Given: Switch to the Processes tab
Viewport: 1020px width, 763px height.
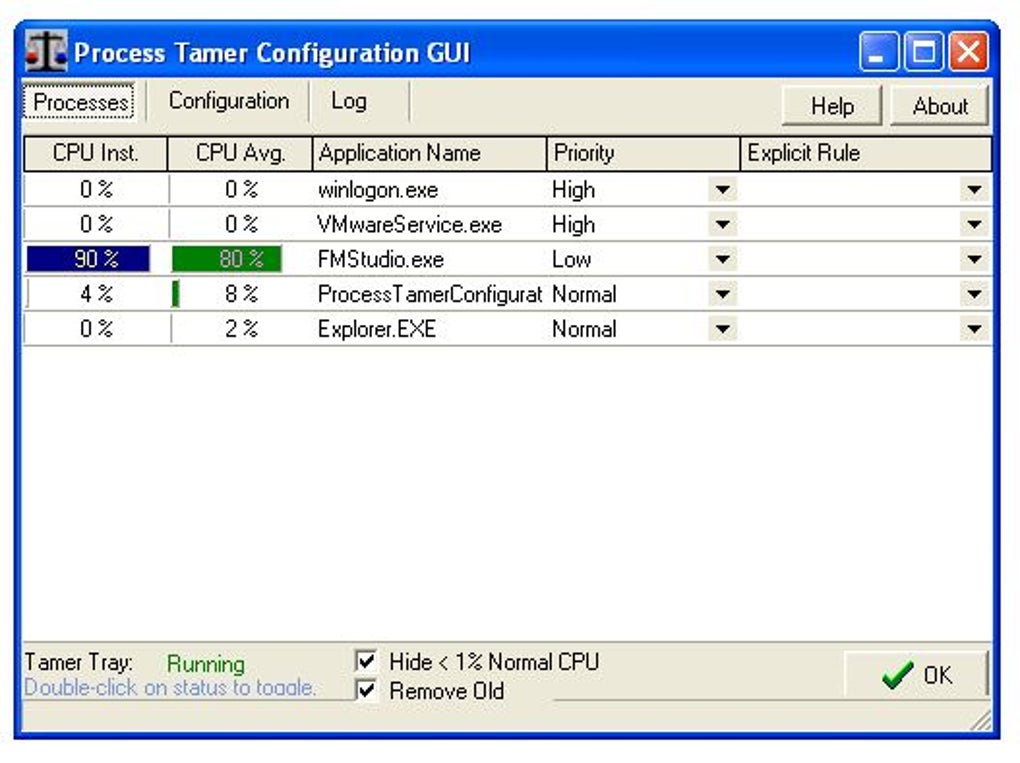Looking at the screenshot, I should 80,101.
